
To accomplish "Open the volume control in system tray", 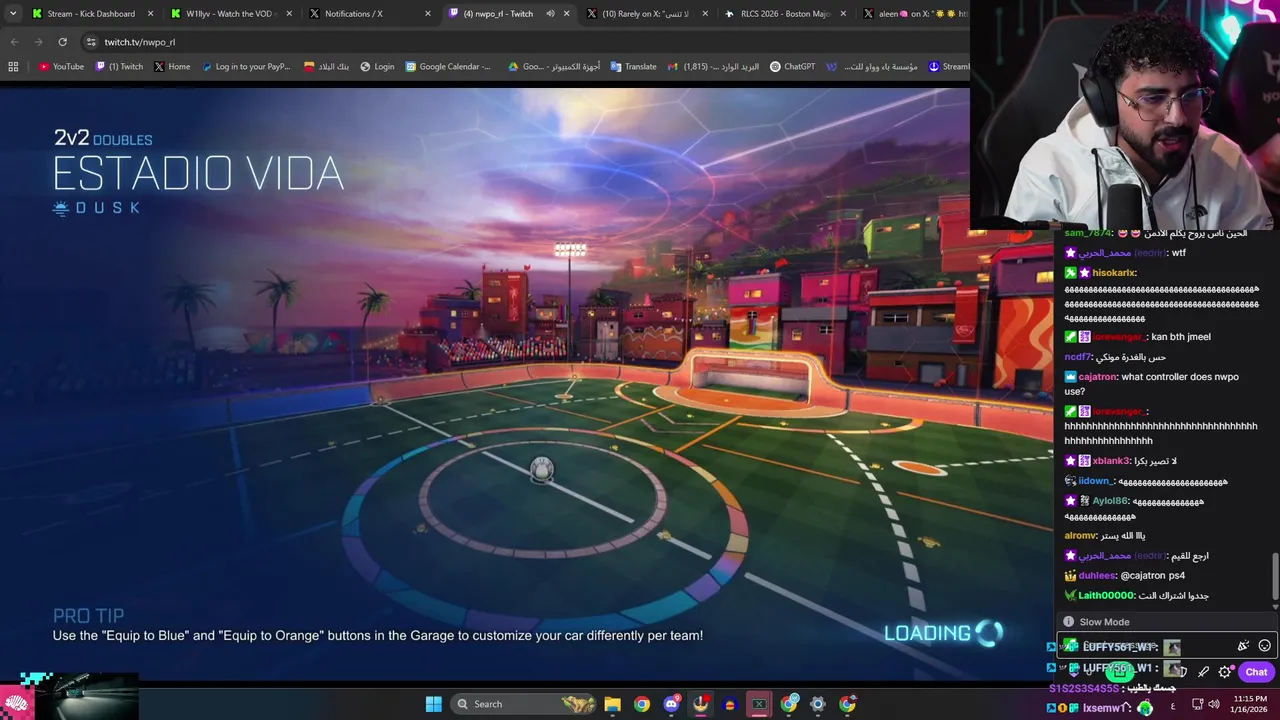I will click(x=1214, y=704).
